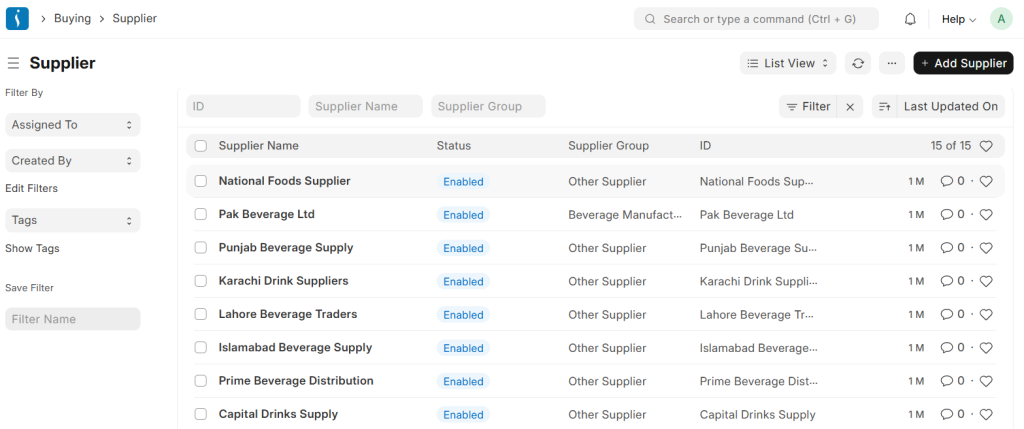The image size is (1024, 429).
Task: Click Edit Filters link
Action: point(31,189)
